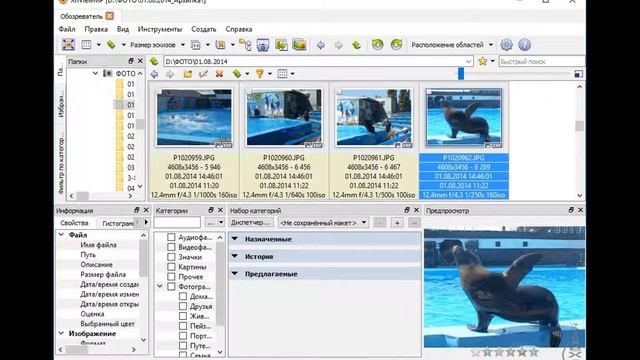Open the Правка menu
This screenshot has height=360, width=640.
(96, 29)
